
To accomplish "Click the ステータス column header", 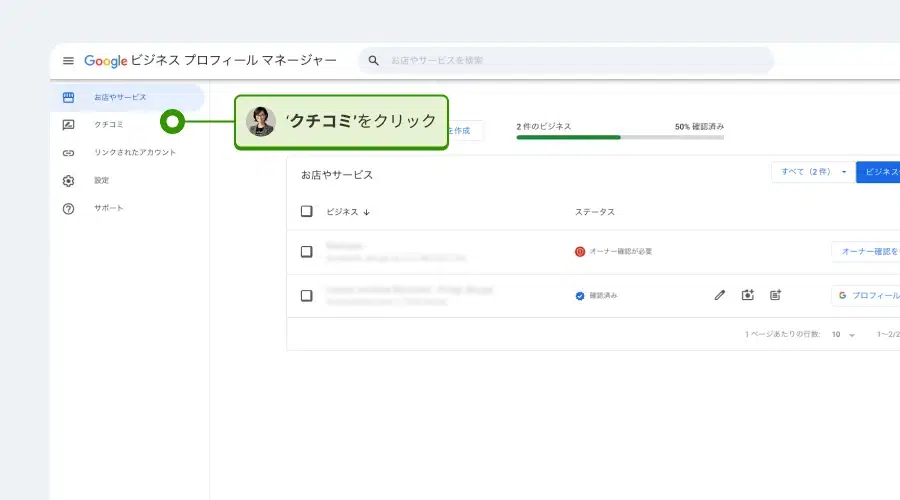I will [595, 212].
